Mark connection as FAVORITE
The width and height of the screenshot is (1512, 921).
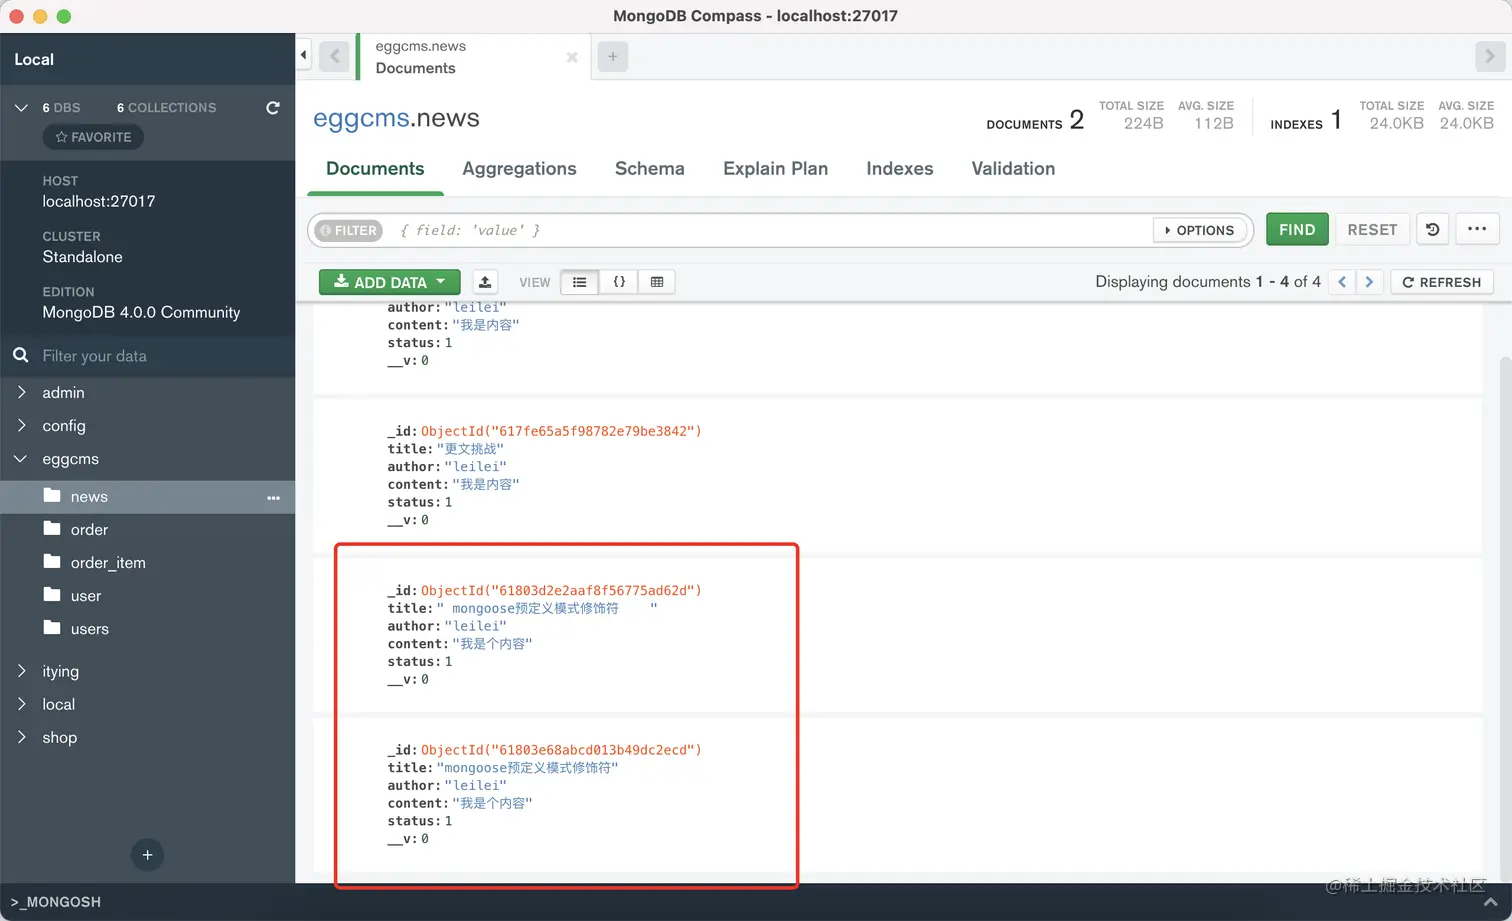tap(93, 137)
